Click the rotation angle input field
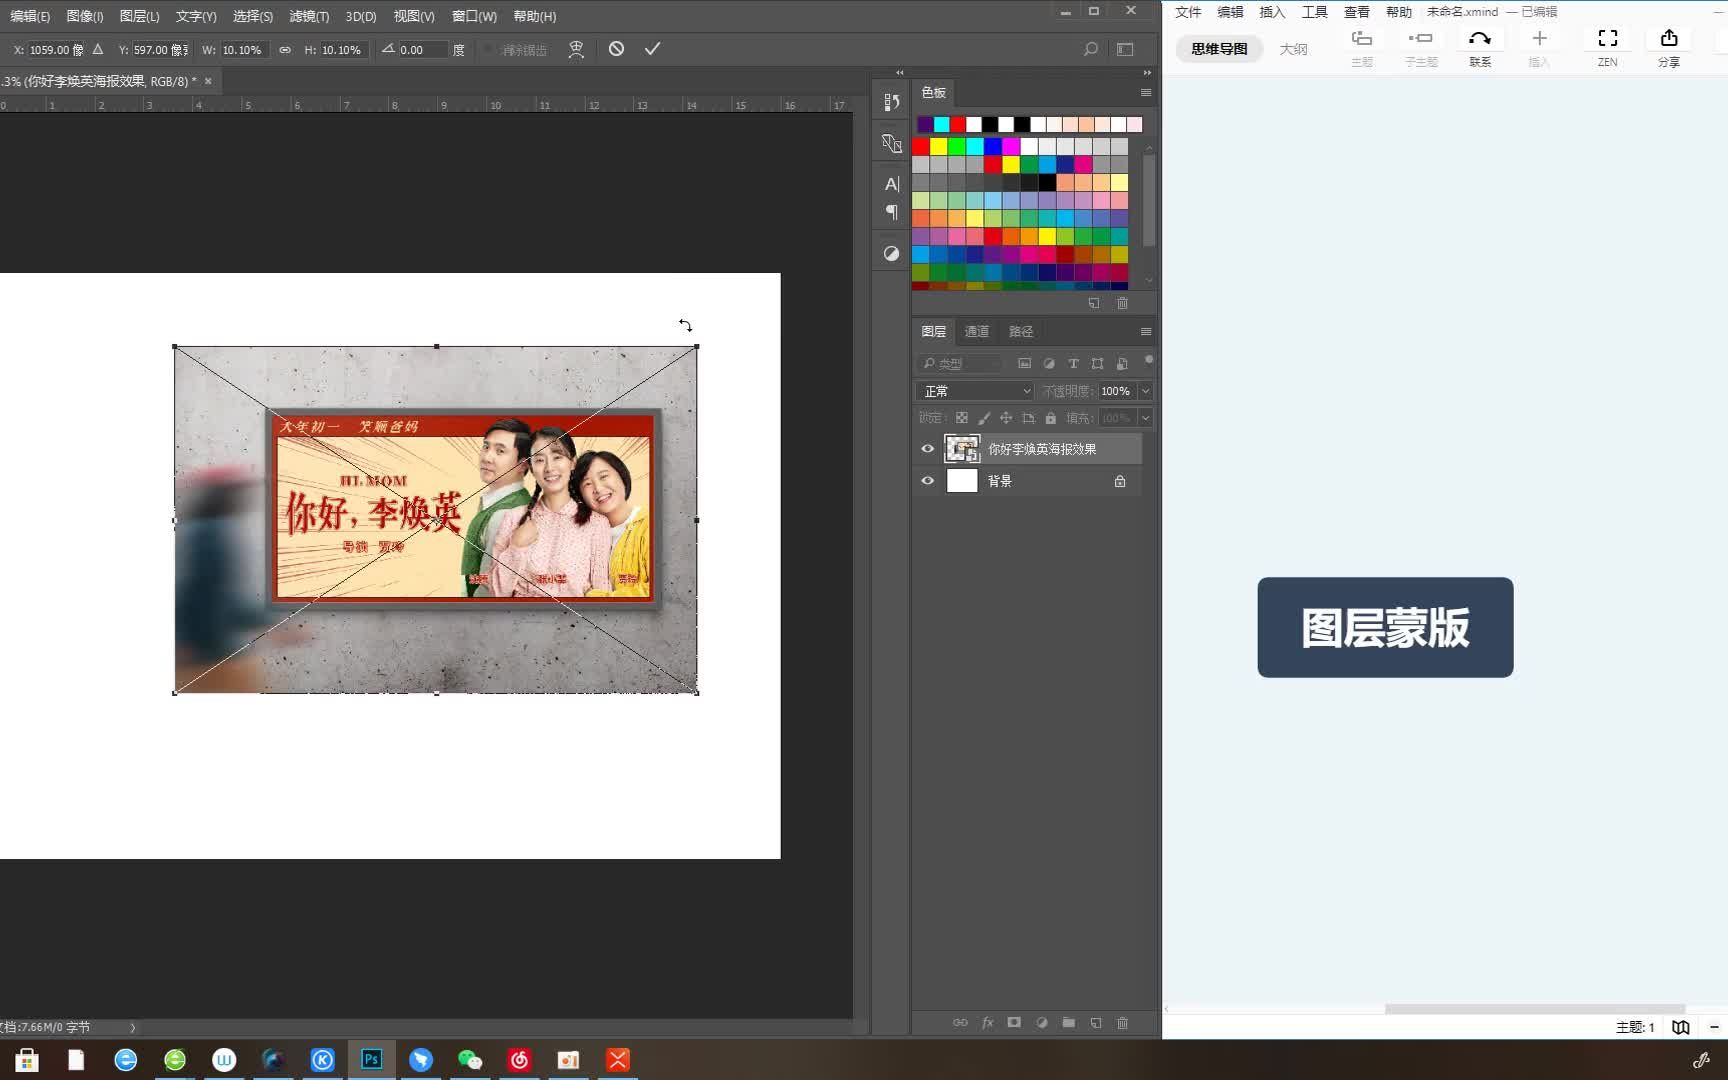 423,50
